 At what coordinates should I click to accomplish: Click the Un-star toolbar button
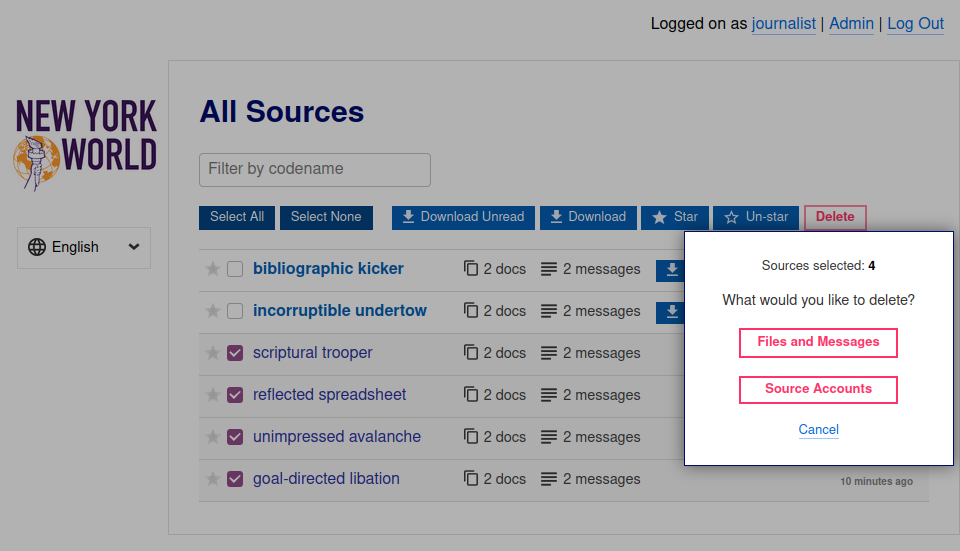(756, 217)
